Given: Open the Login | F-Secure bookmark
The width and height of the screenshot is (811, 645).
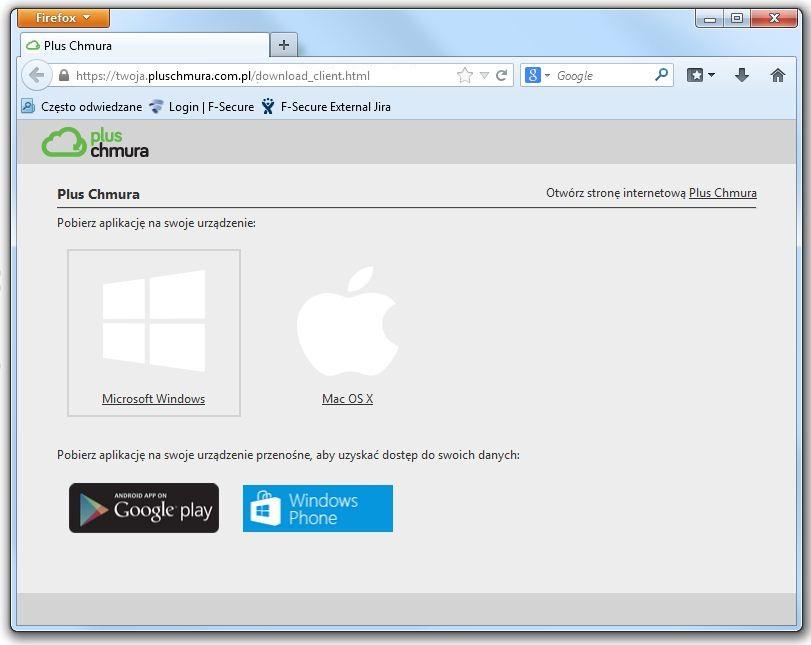Looking at the screenshot, I should [x=201, y=107].
